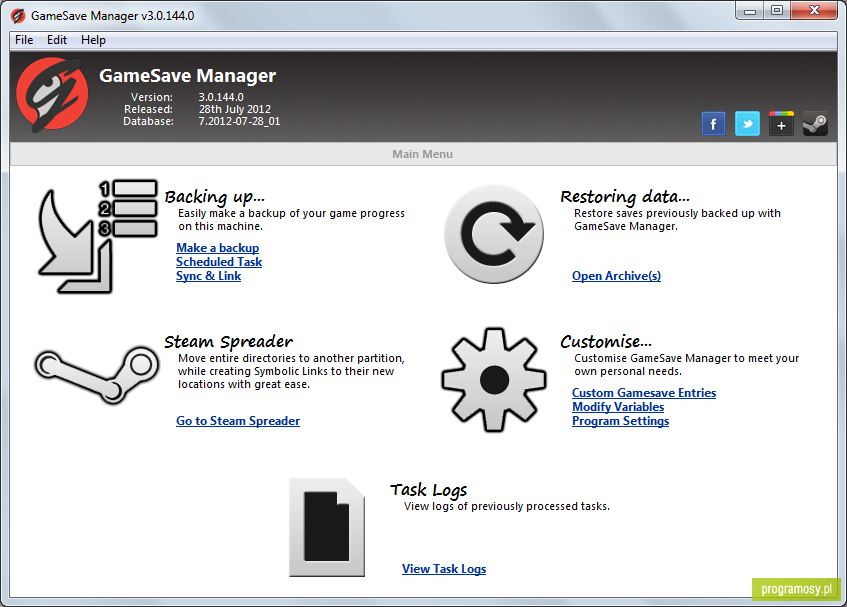Click the Customise gear icon
This screenshot has width=847, height=607.
[x=494, y=380]
